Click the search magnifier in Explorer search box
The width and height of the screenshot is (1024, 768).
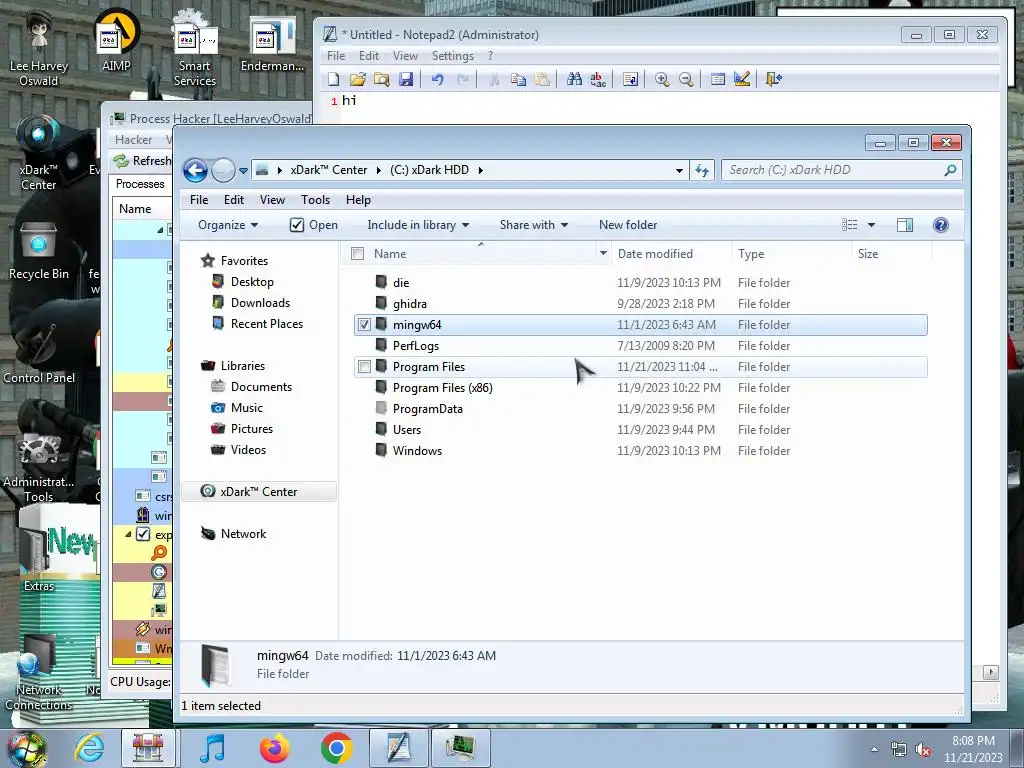(950, 170)
